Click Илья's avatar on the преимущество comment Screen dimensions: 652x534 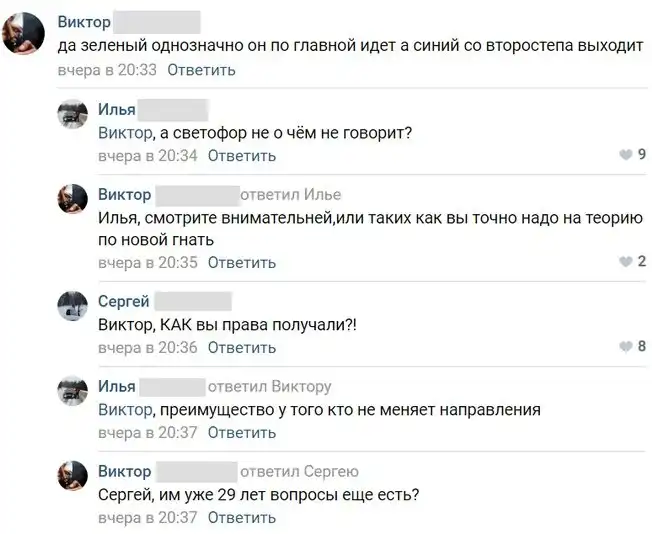tap(73, 392)
